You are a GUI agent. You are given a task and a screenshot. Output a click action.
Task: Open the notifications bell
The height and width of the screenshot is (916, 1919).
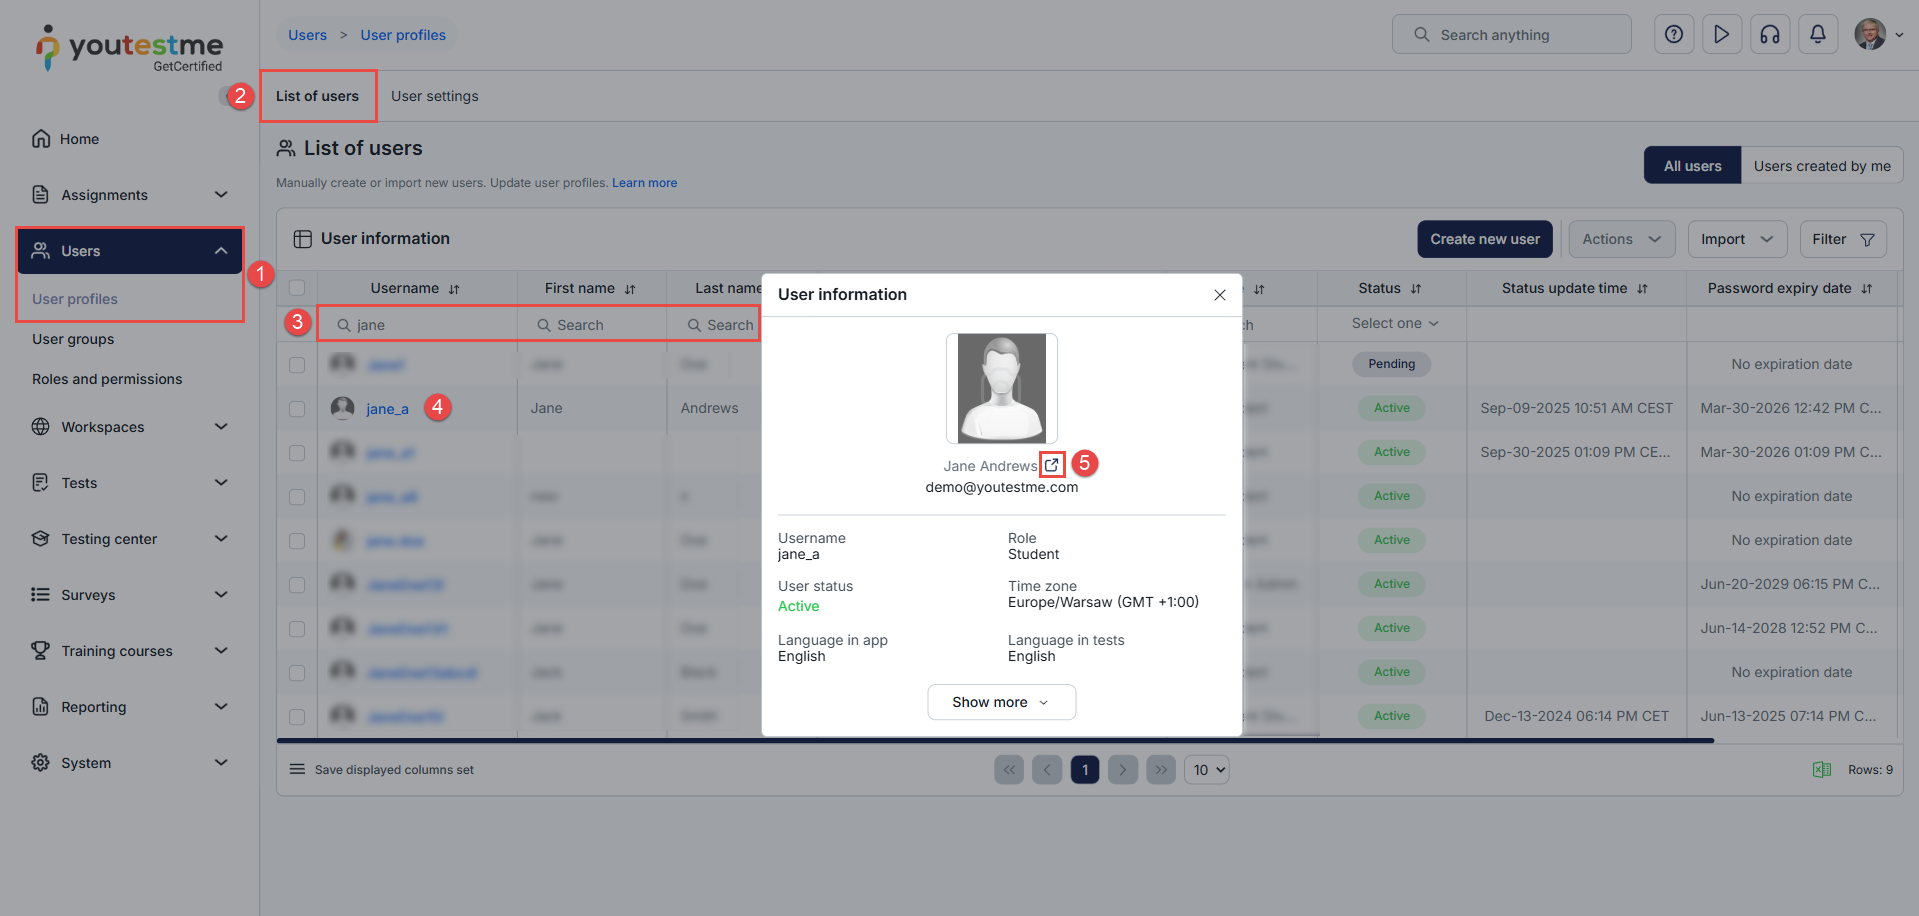(1817, 35)
